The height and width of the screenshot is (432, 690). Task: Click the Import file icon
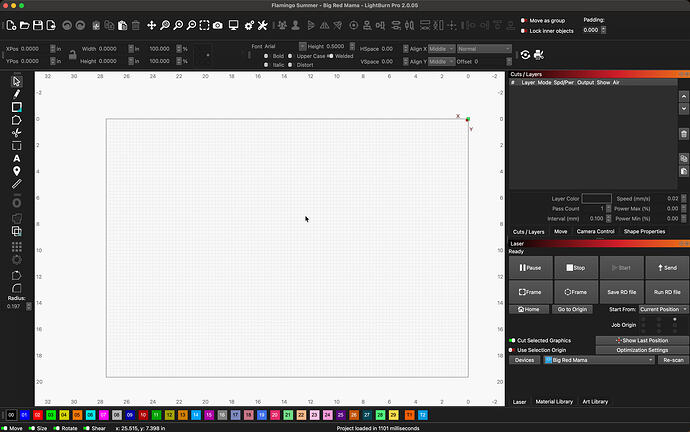point(51,26)
